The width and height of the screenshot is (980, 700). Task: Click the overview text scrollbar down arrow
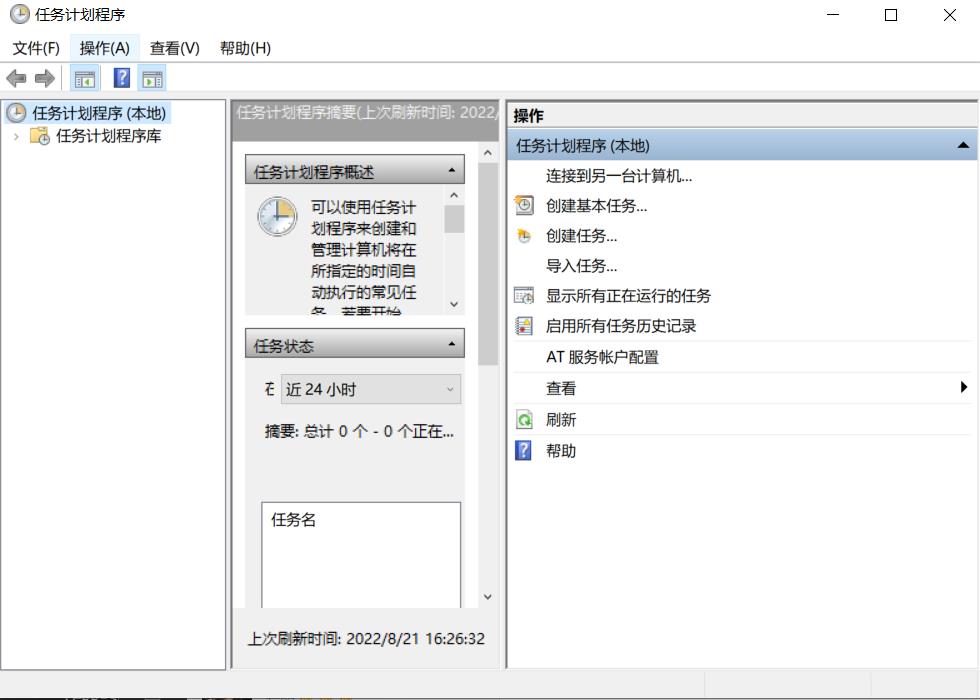coord(454,304)
